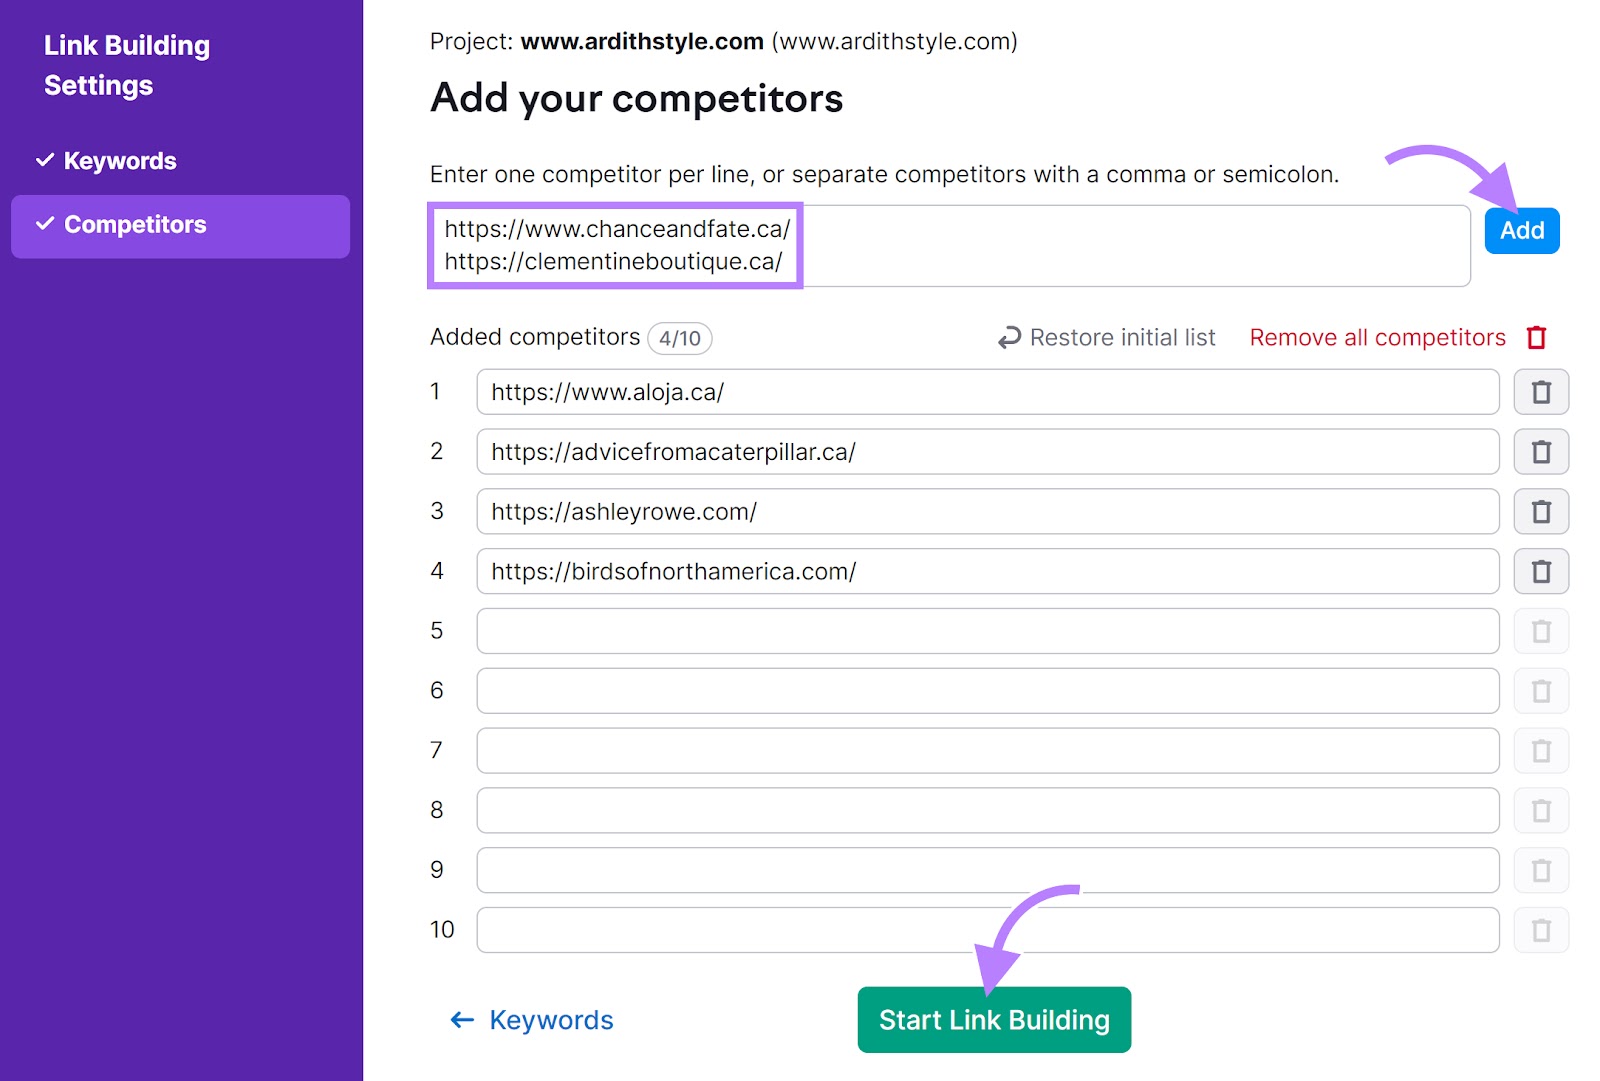
Task: Click the 4/10 competitors counter badge
Action: click(x=680, y=338)
